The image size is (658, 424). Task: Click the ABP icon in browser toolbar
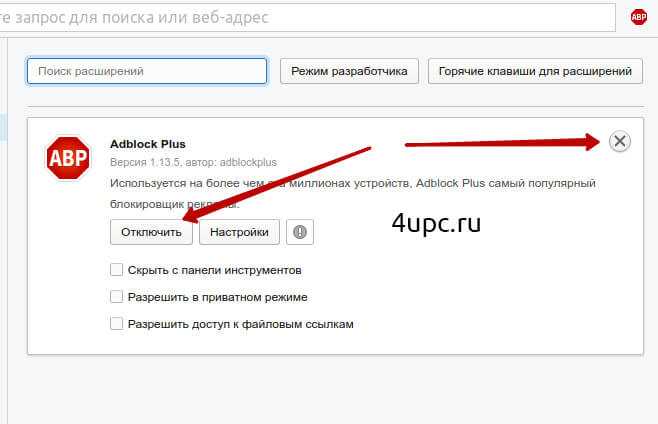pos(639,17)
